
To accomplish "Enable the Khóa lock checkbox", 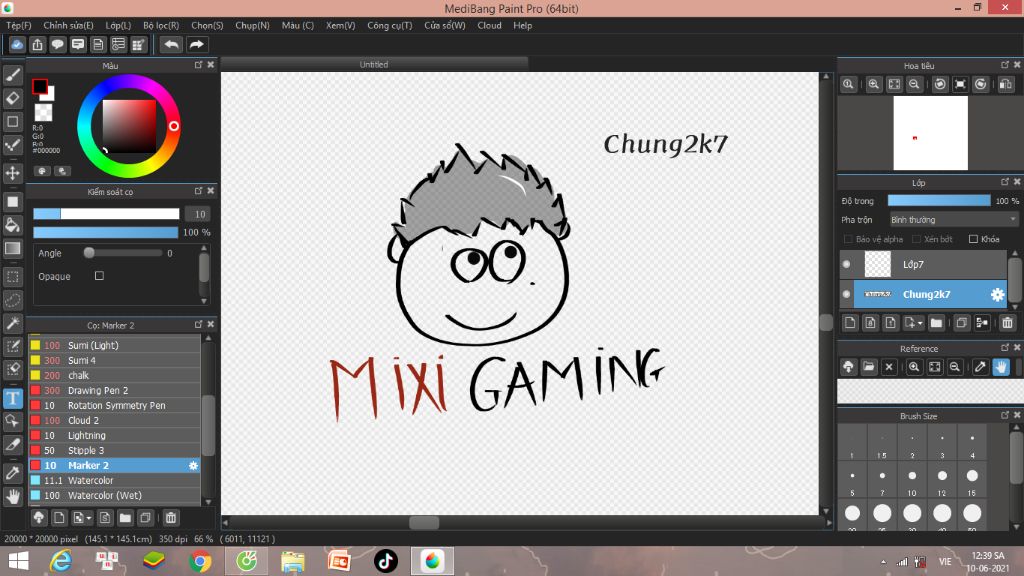I will (x=973, y=239).
